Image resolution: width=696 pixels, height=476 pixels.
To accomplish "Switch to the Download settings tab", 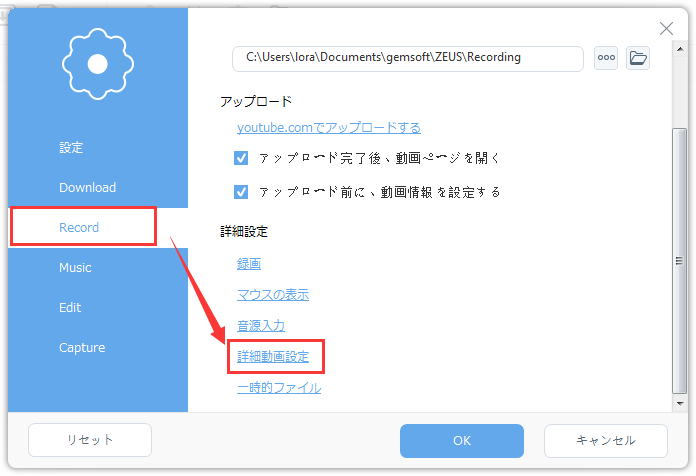I will pos(87,187).
